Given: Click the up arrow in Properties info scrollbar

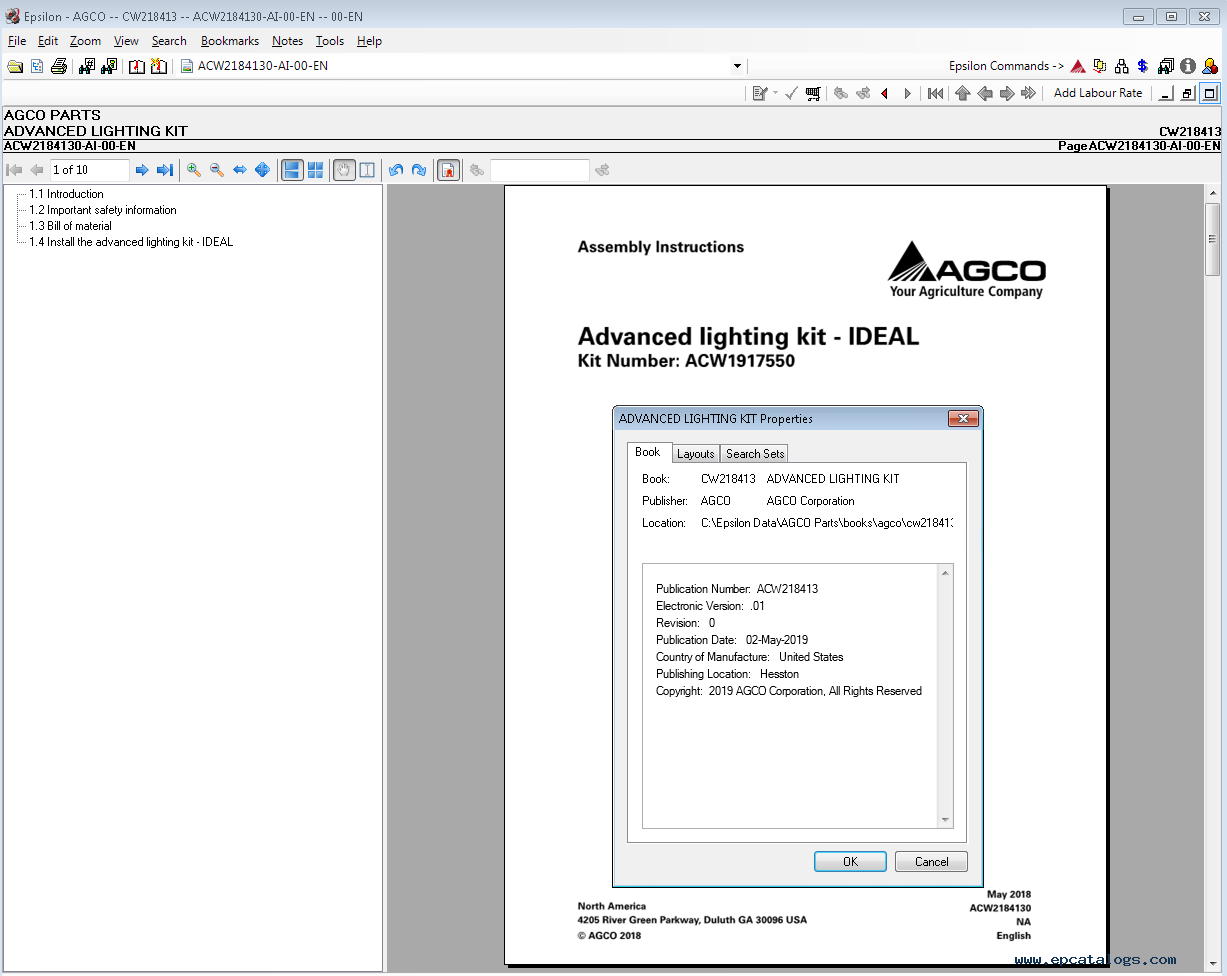Looking at the screenshot, I should [945, 573].
